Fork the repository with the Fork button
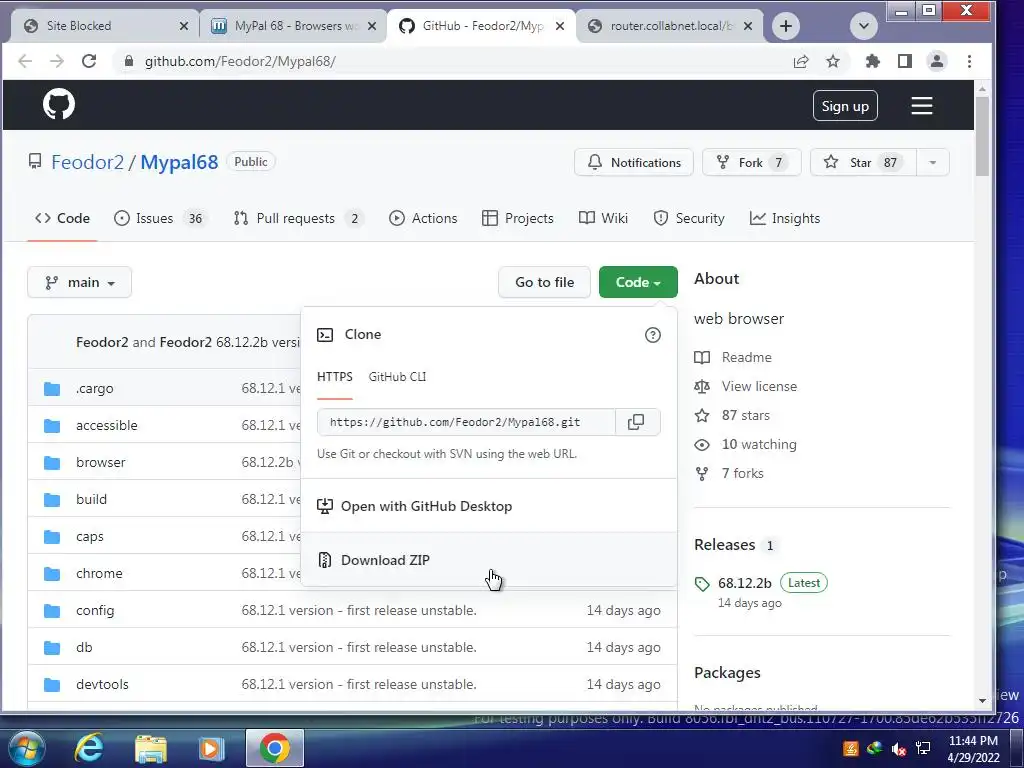The image size is (1024, 768). (751, 162)
